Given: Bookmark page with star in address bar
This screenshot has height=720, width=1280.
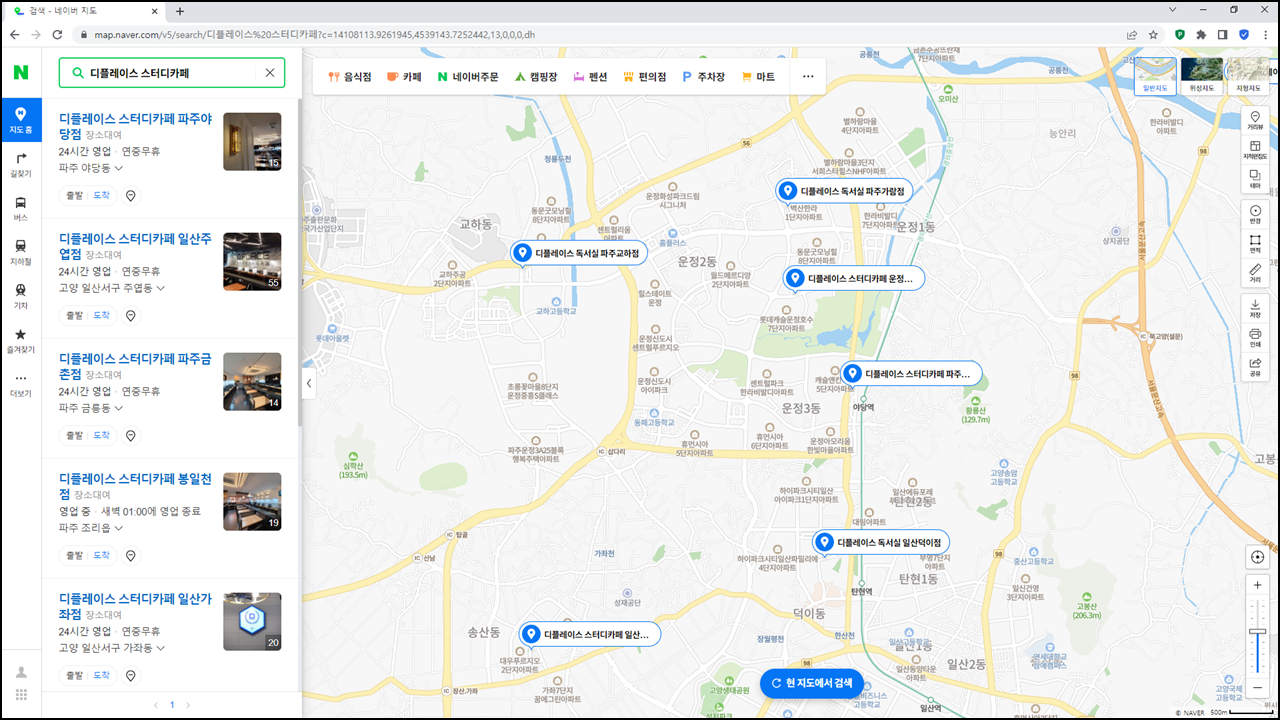Looking at the screenshot, I should pos(1153,34).
